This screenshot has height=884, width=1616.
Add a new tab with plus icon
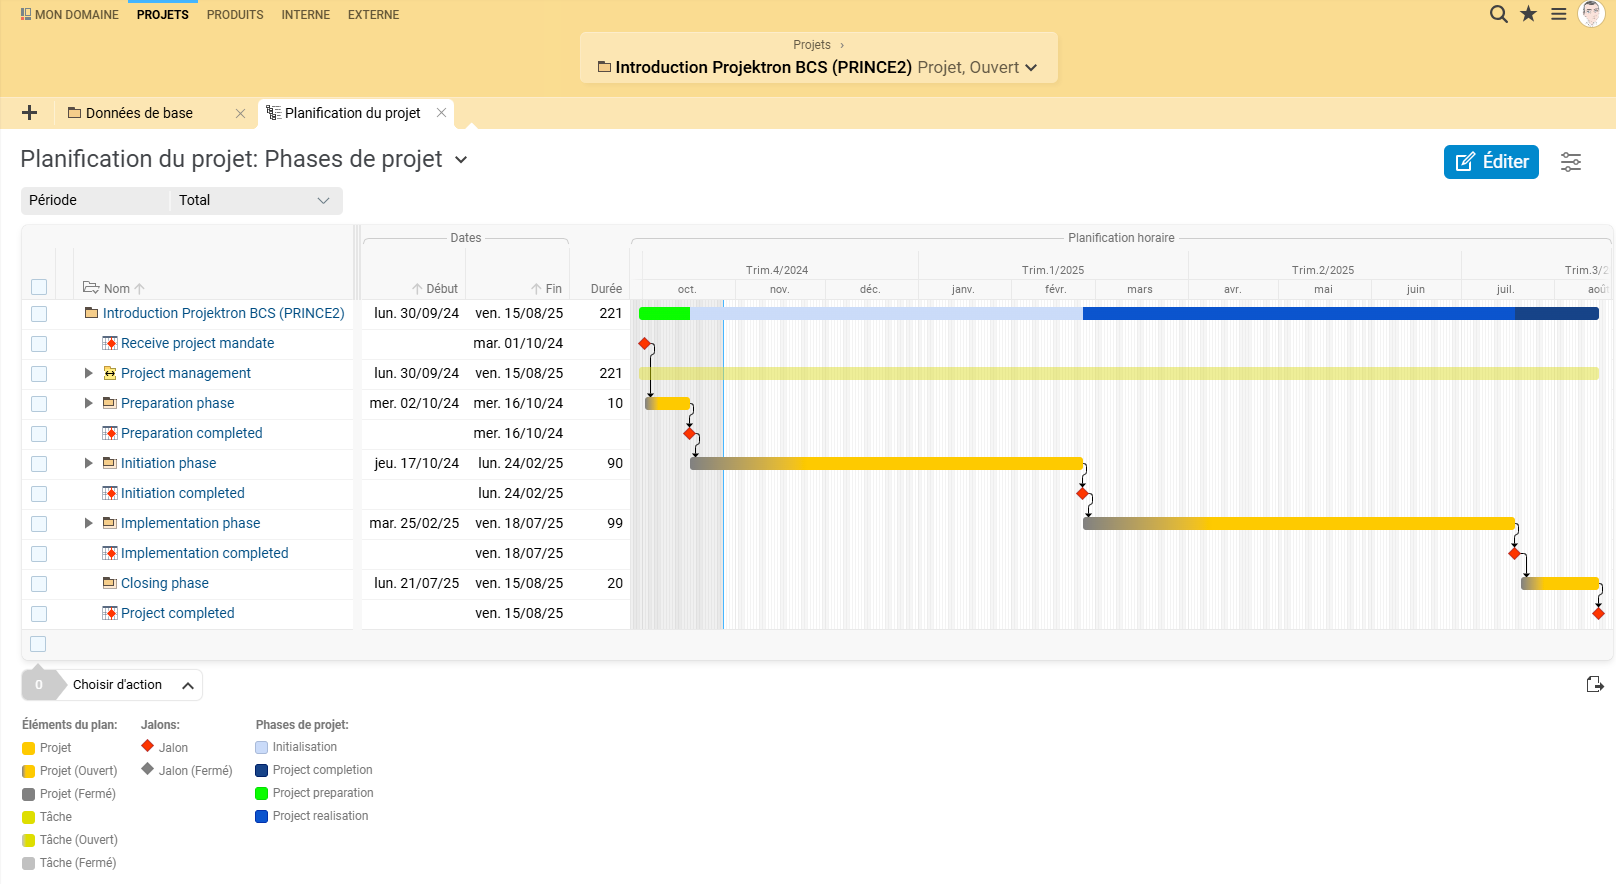(x=29, y=113)
